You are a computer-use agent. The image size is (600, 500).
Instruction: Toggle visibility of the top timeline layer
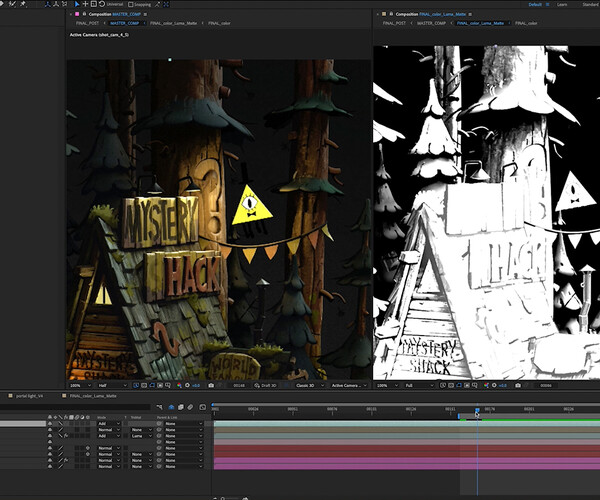pyautogui.click(x=50, y=424)
